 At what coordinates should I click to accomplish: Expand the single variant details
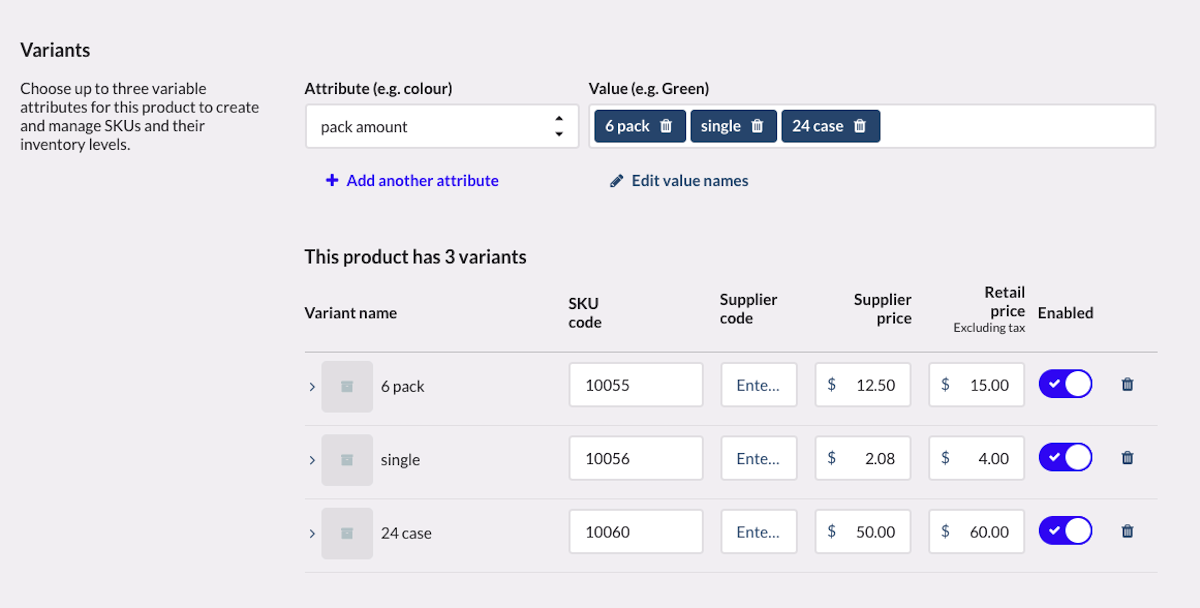(x=312, y=460)
